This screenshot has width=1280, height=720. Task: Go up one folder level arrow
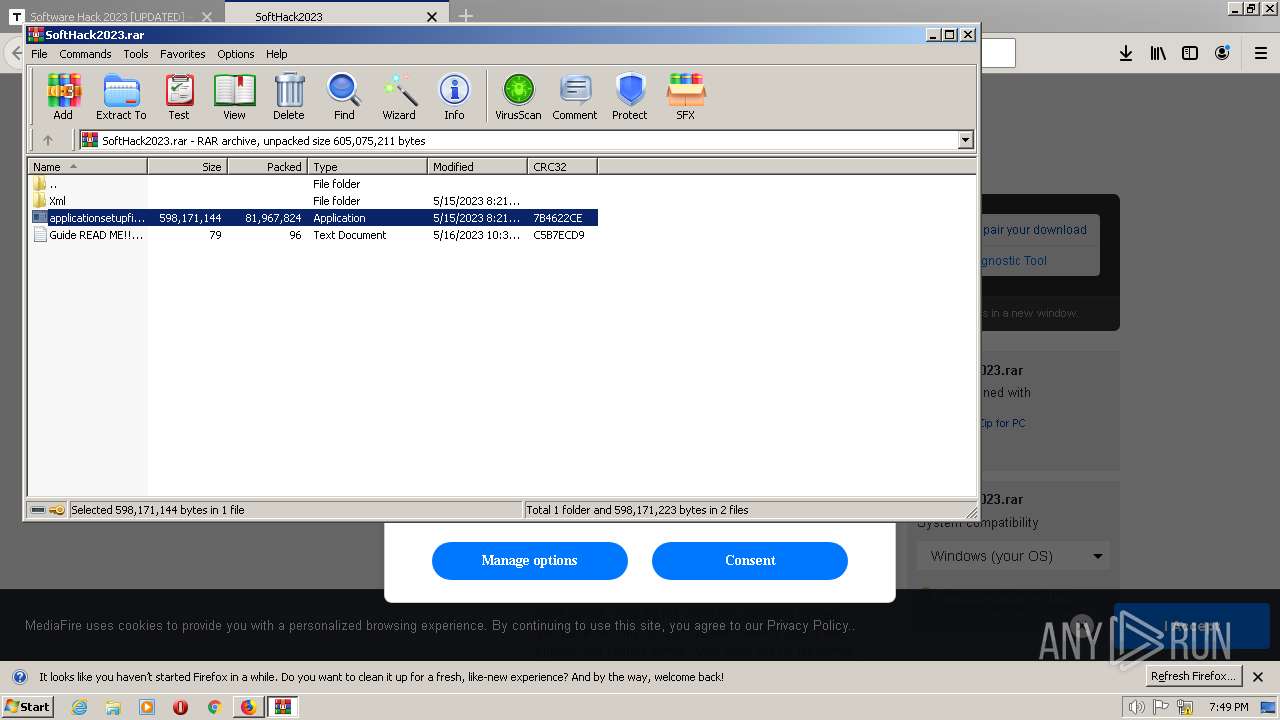47,141
